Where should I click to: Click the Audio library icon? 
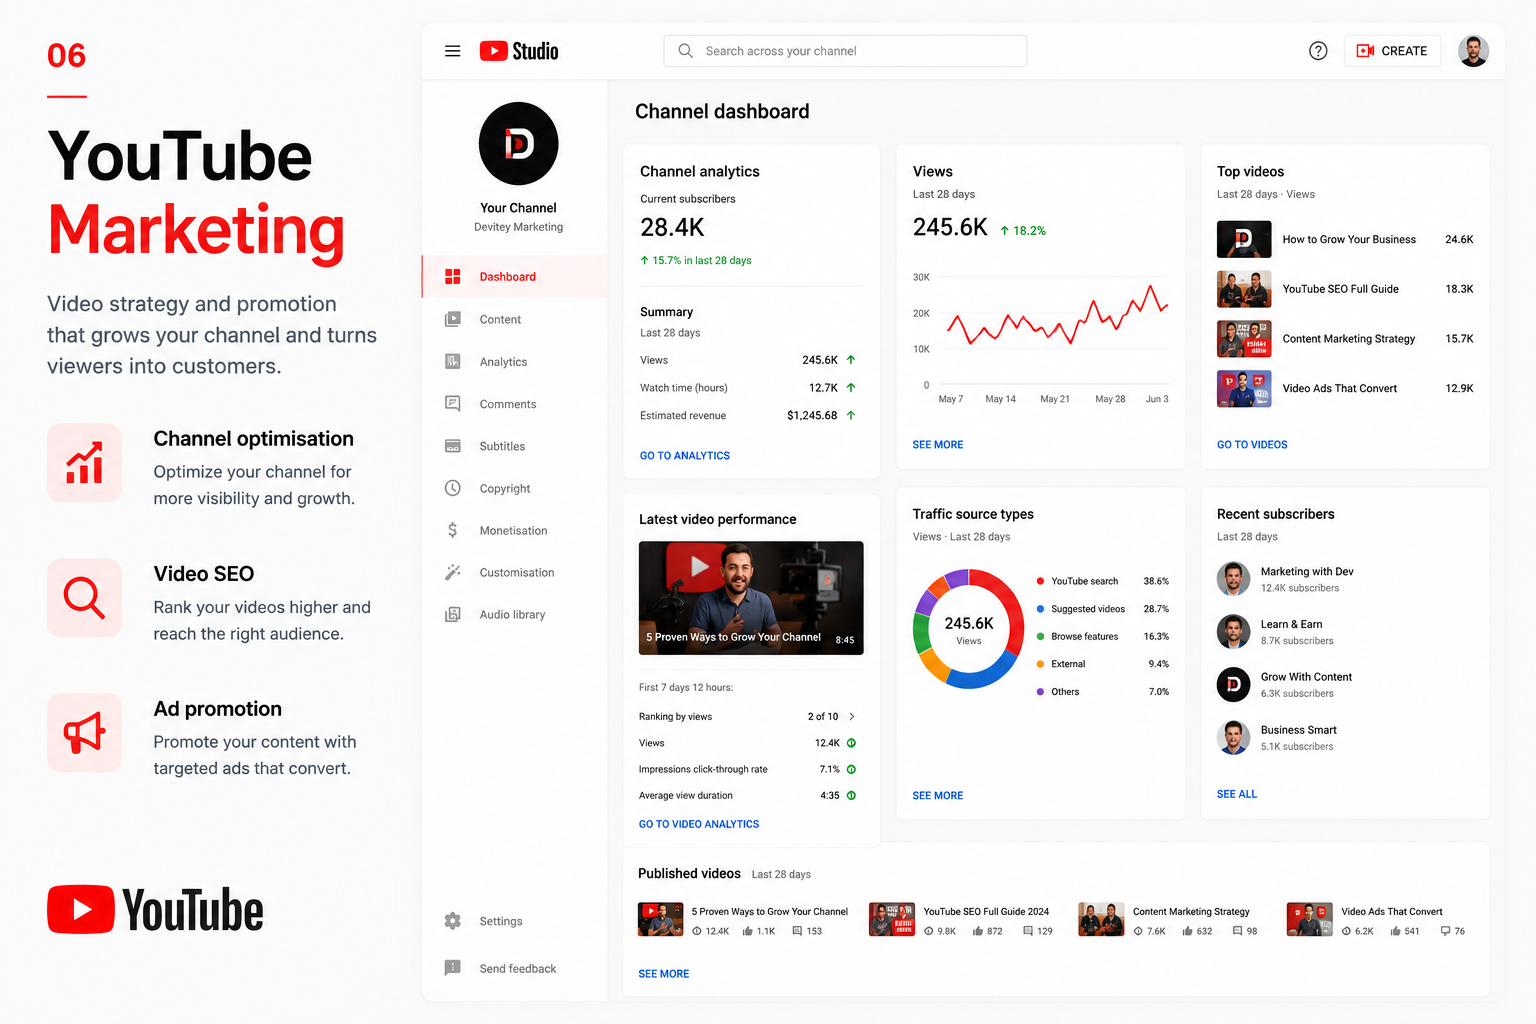[453, 614]
